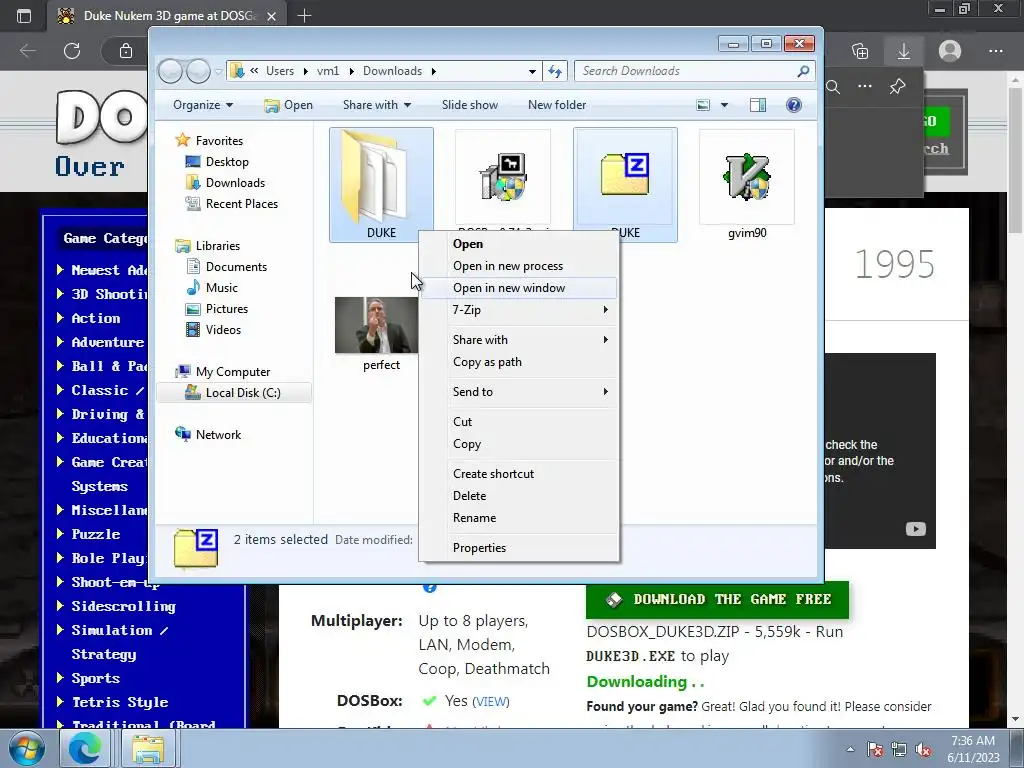Expand the 7-Zip submenu

[x=519, y=310]
